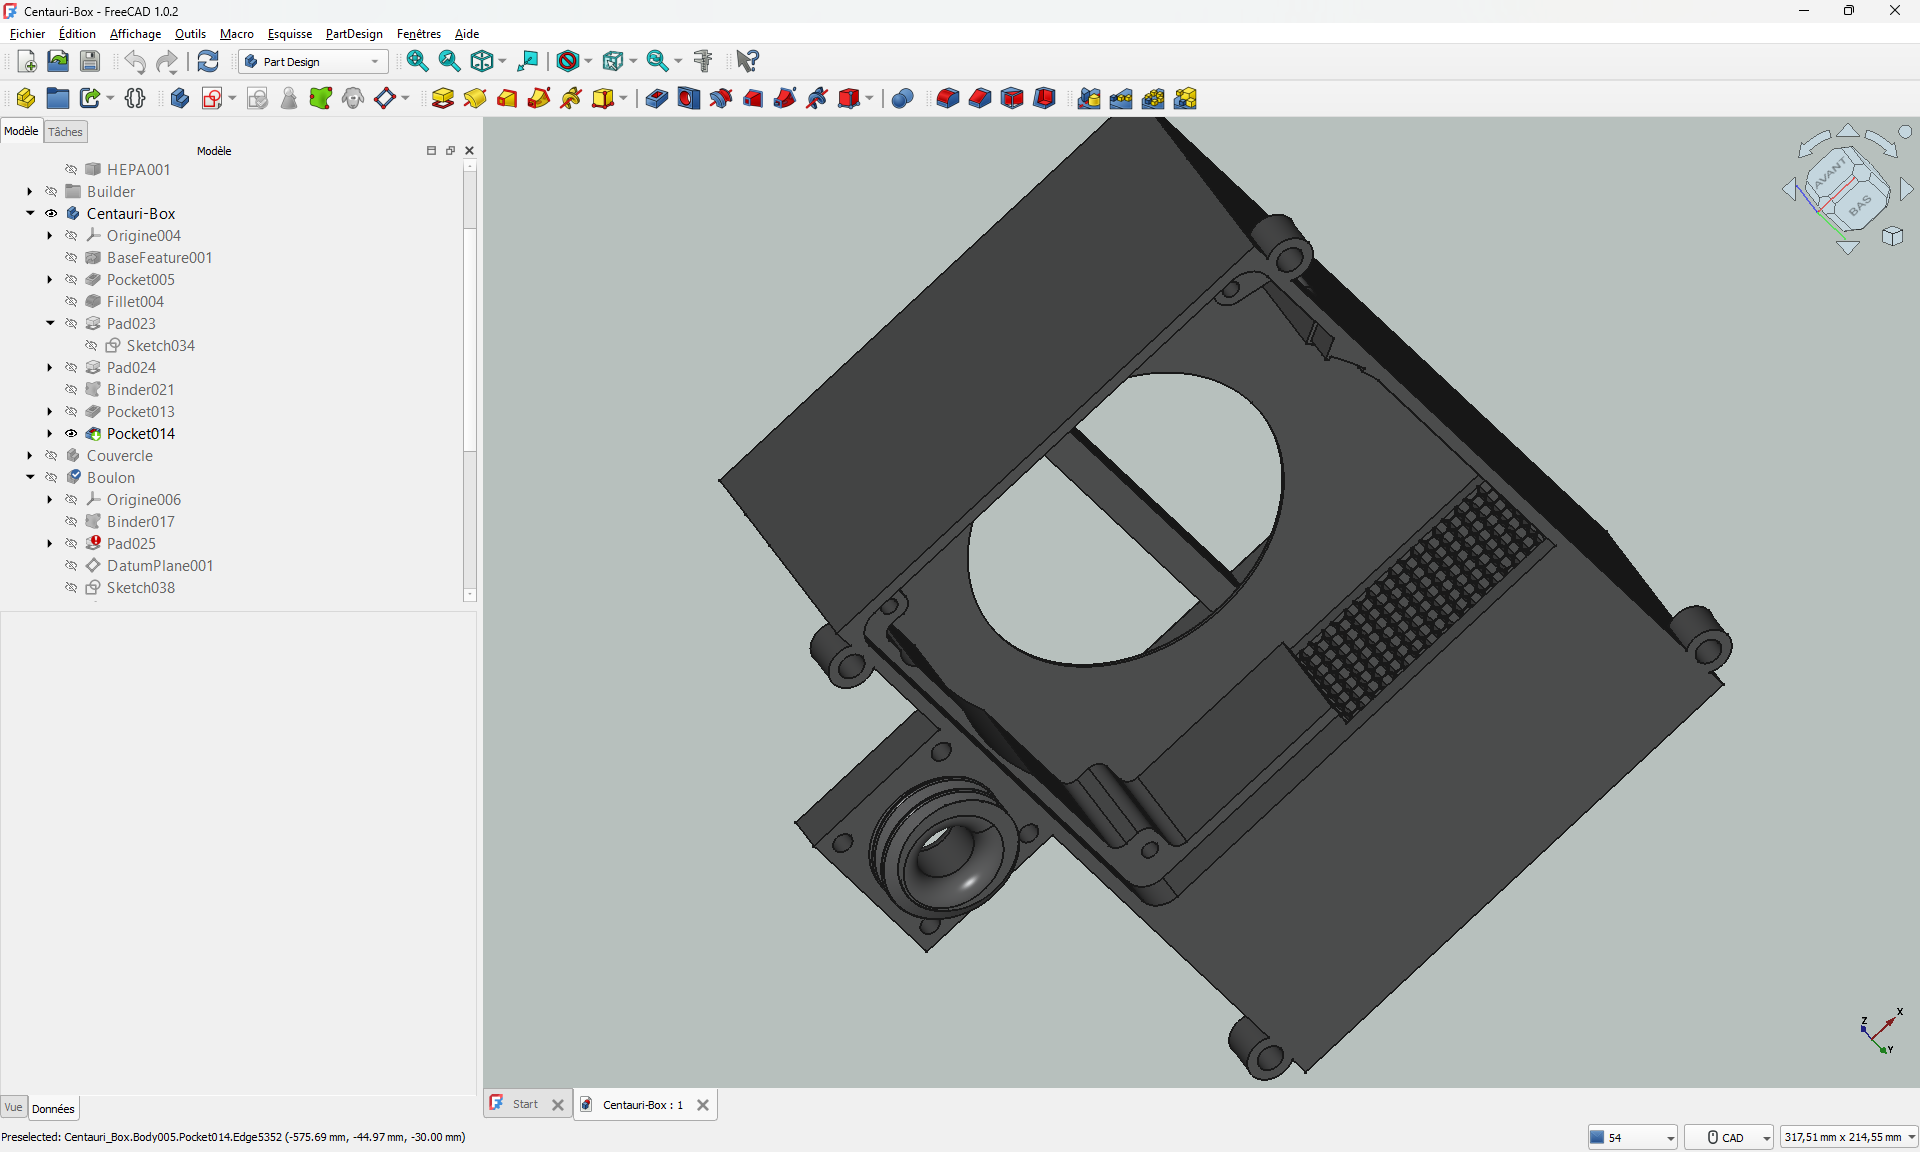Click Fit all zoom icon
Image resolution: width=1920 pixels, height=1152 pixels.
tap(417, 61)
